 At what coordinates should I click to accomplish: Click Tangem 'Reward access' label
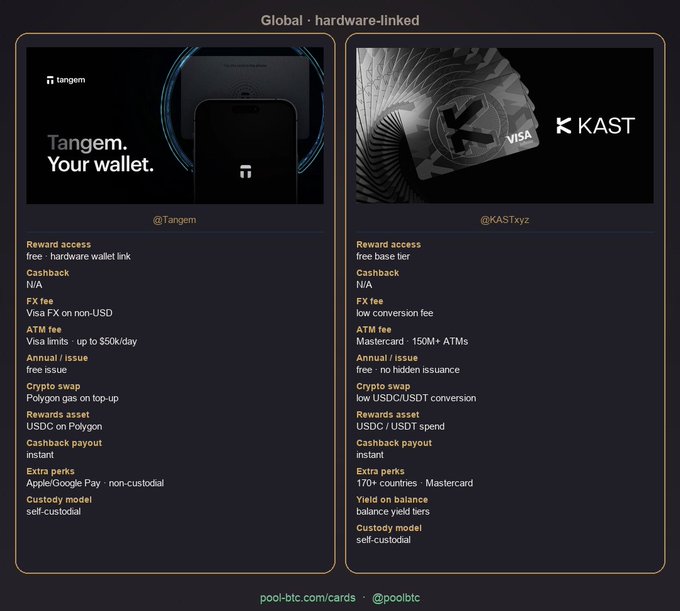[x=59, y=245]
